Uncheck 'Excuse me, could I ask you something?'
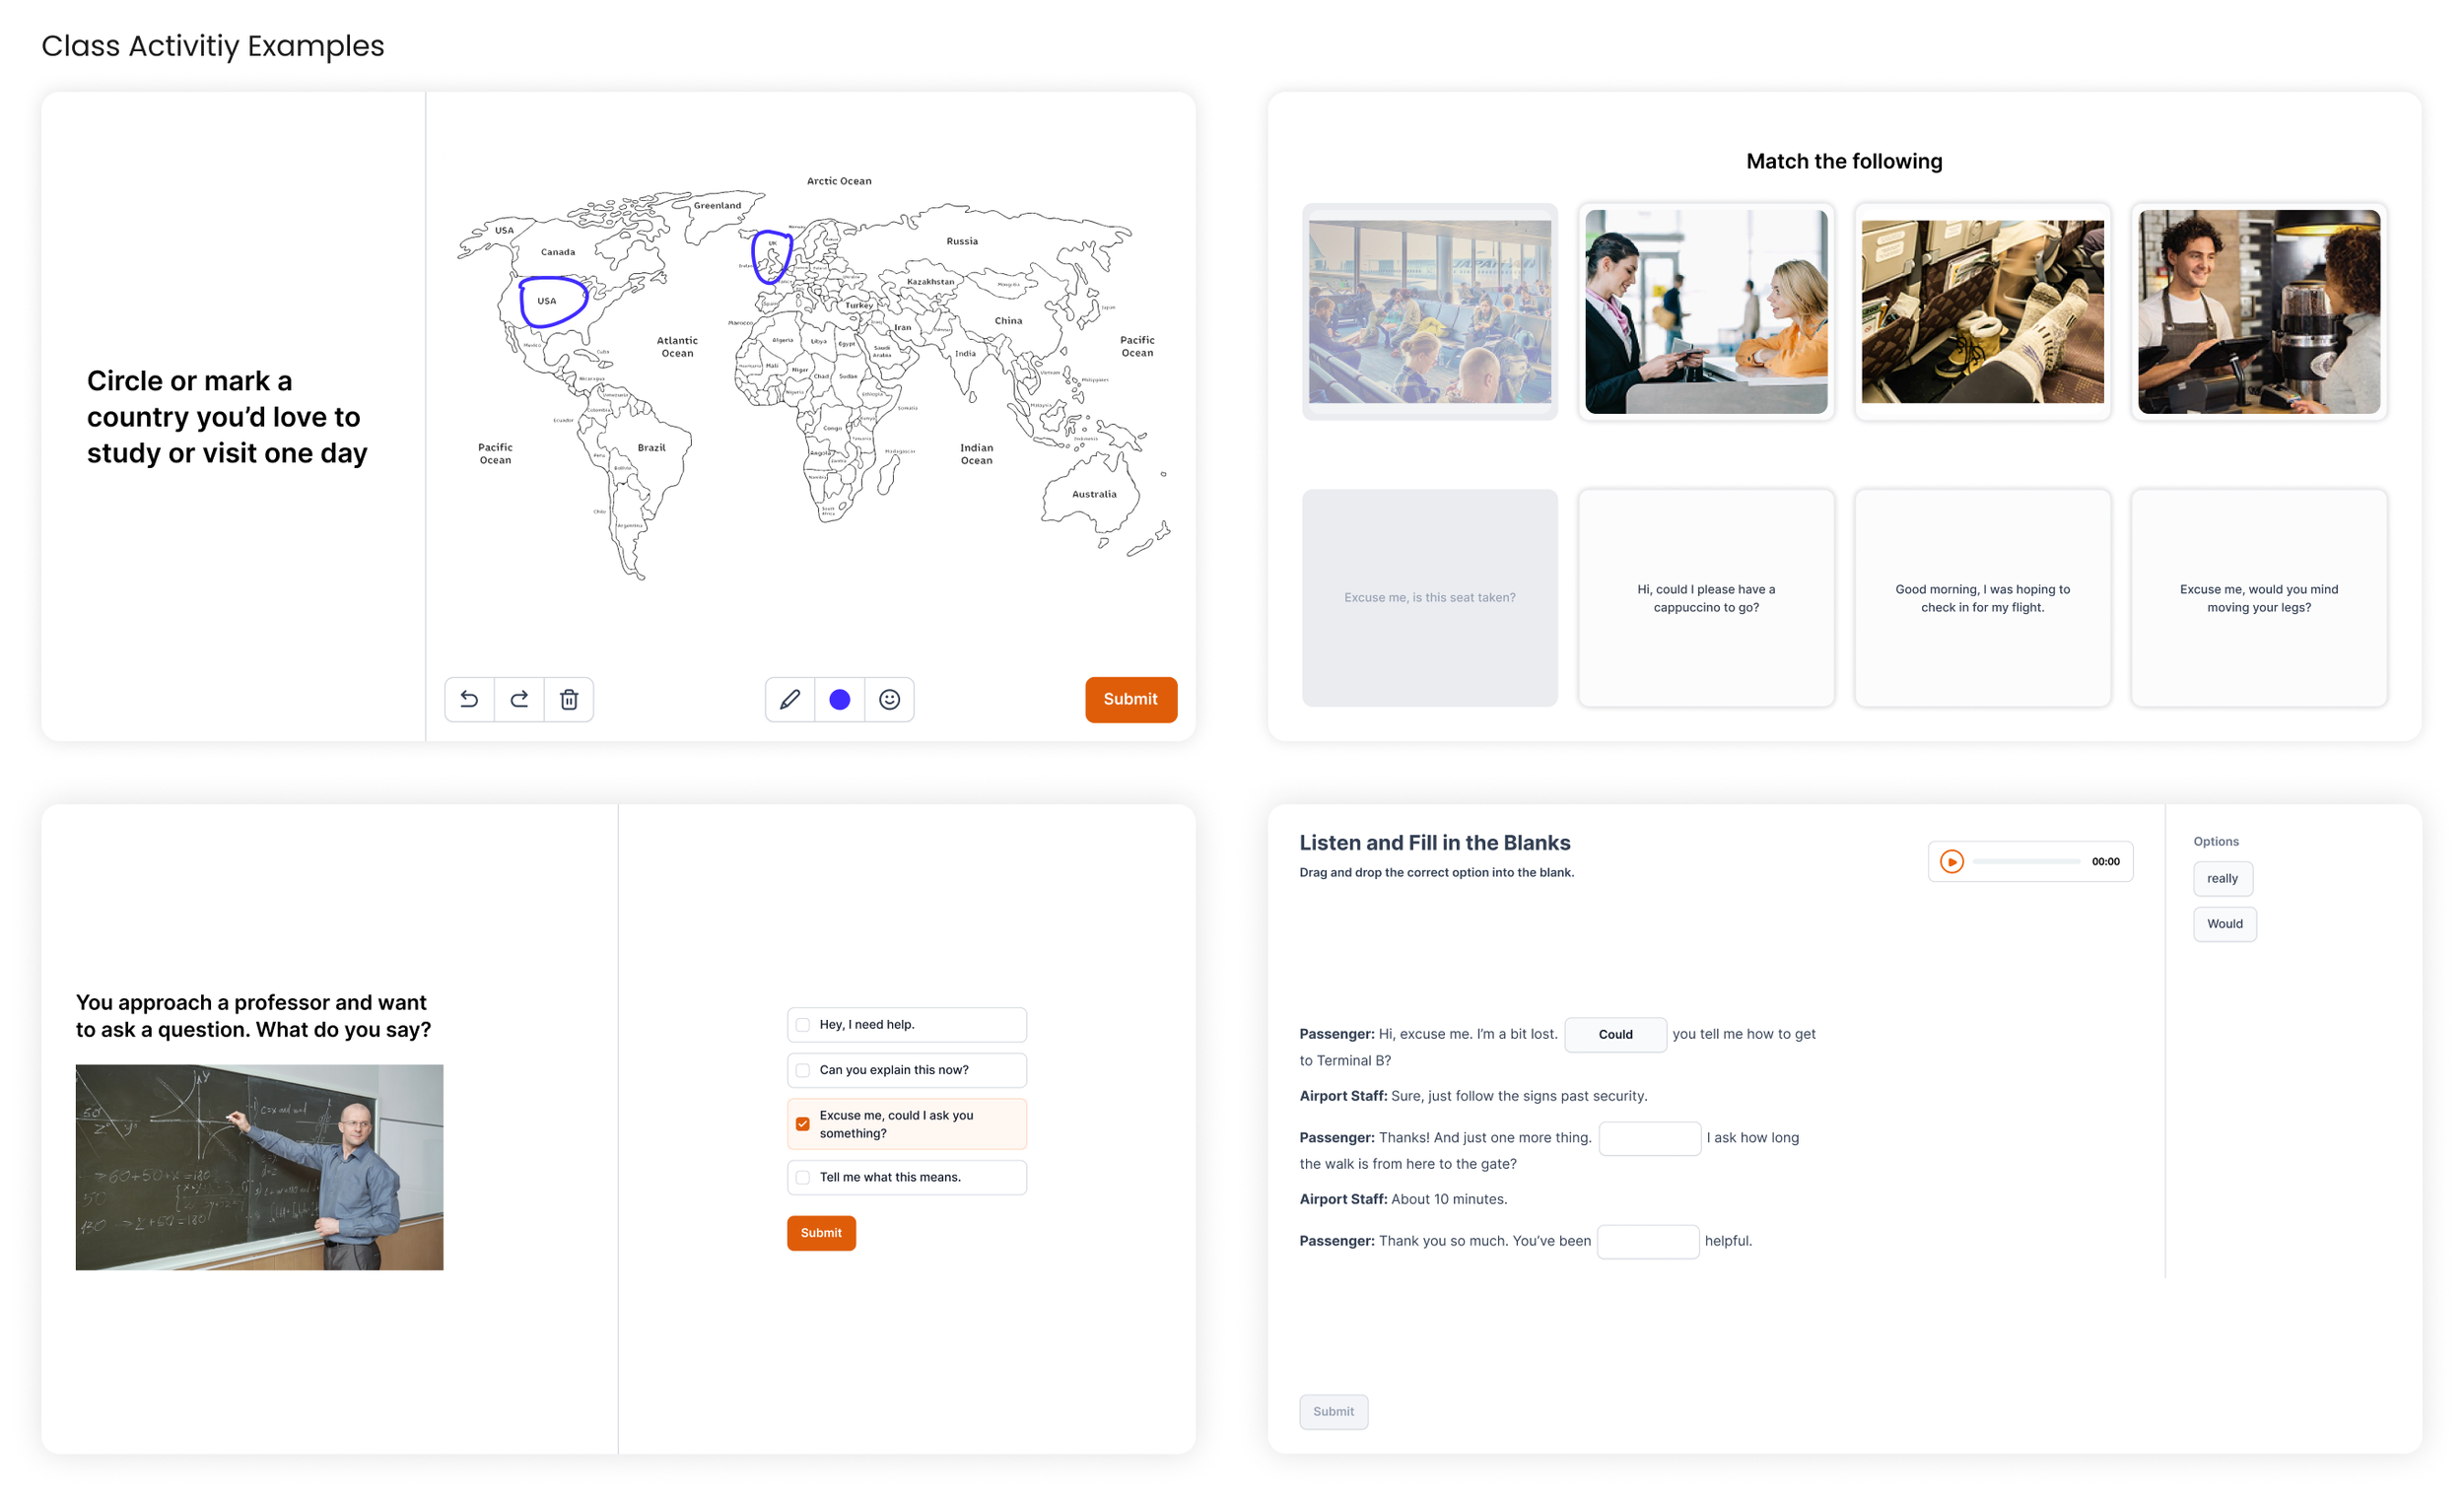The width and height of the screenshot is (2464, 1495). (803, 1123)
